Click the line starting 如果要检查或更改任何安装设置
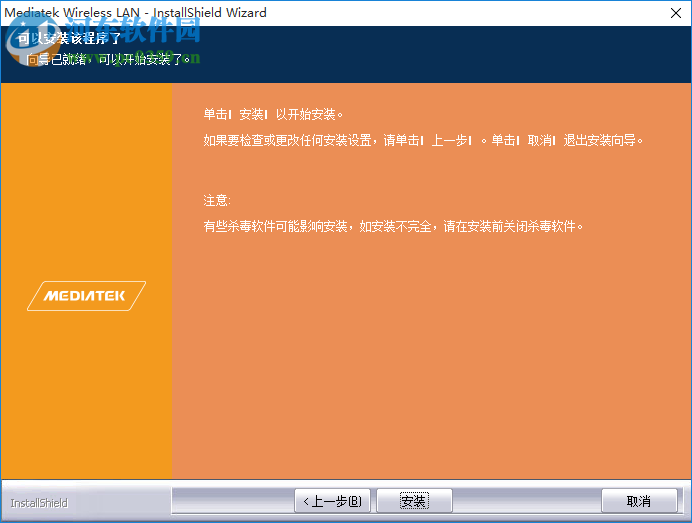 pos(423,140)
